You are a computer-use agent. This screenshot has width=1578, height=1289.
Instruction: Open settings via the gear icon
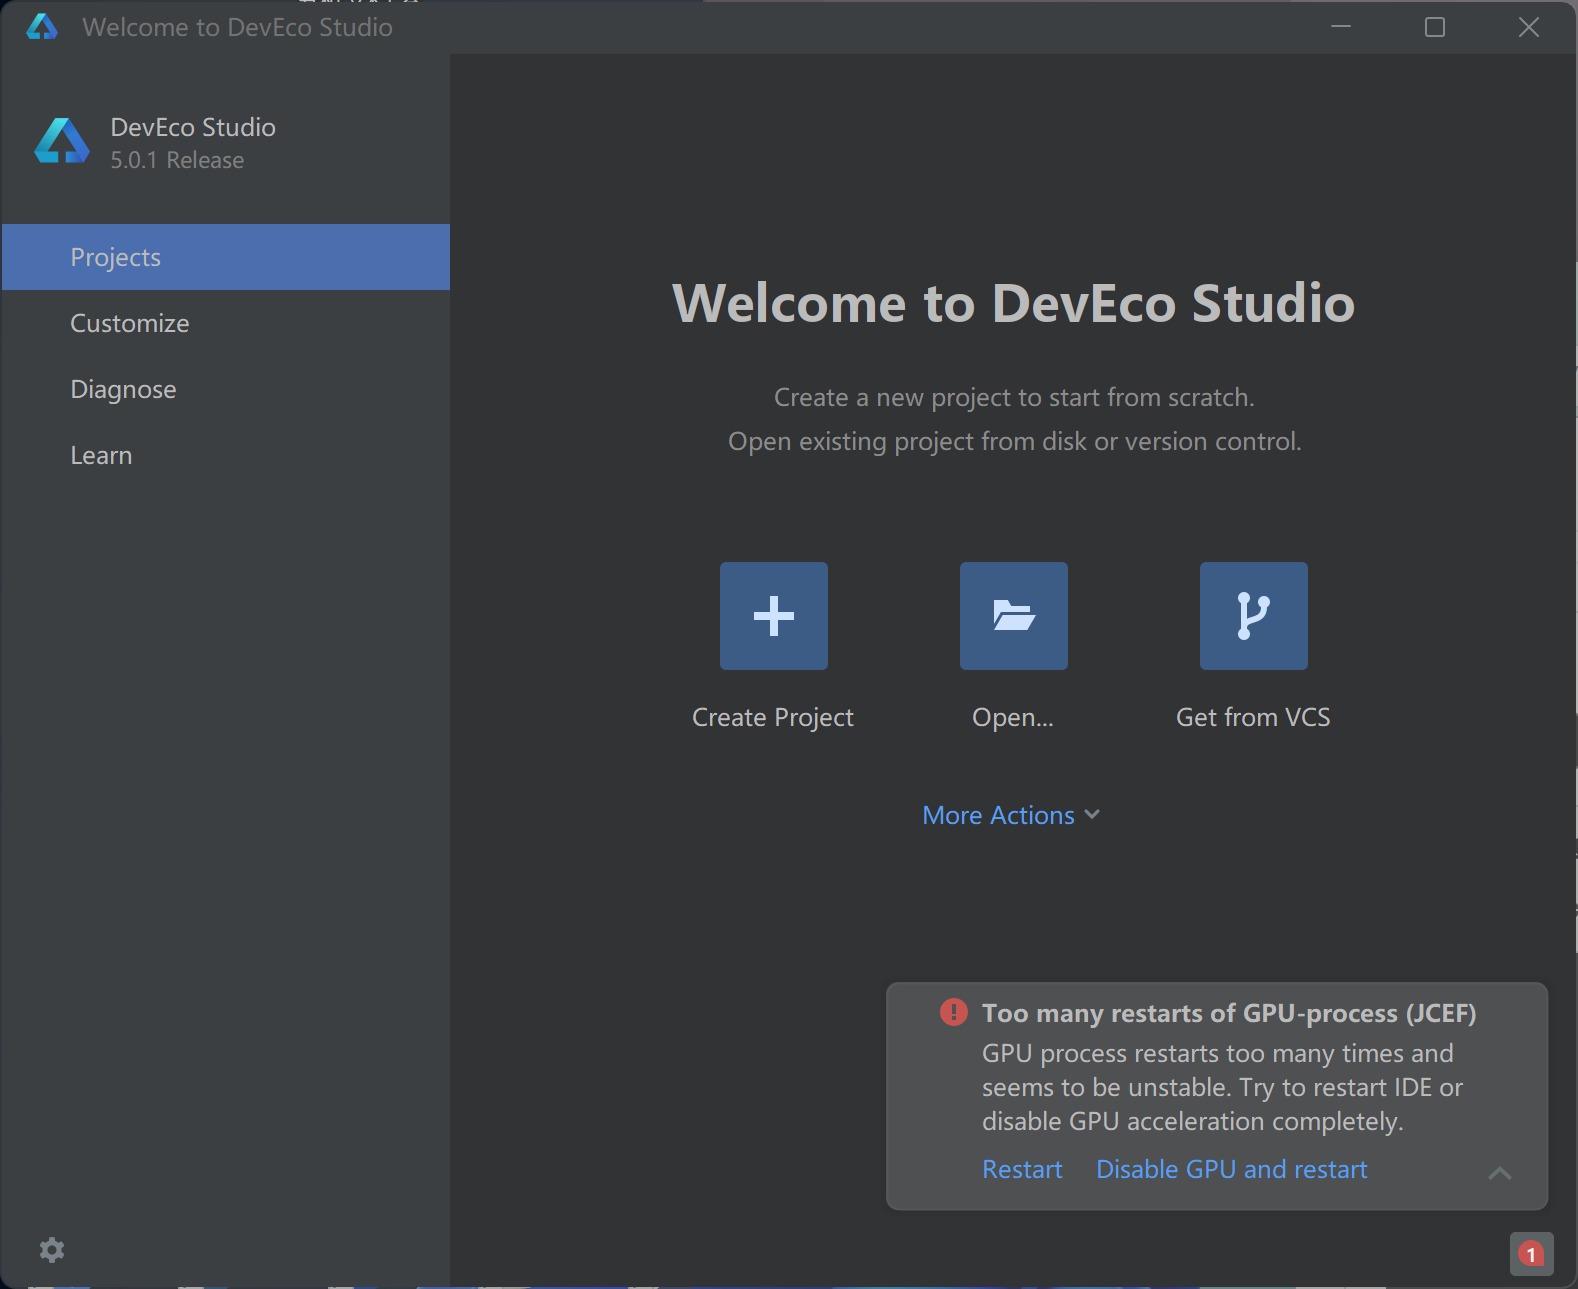point(52,1250)
